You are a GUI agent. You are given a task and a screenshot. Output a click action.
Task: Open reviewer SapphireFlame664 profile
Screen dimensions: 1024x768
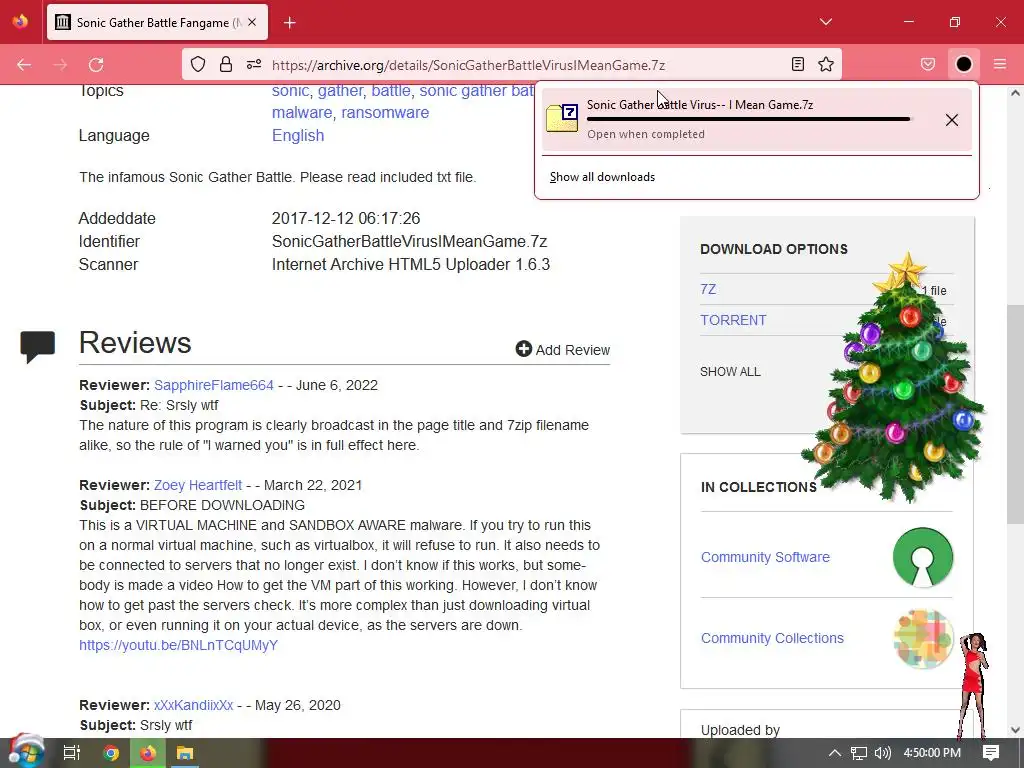coord(214,385)
